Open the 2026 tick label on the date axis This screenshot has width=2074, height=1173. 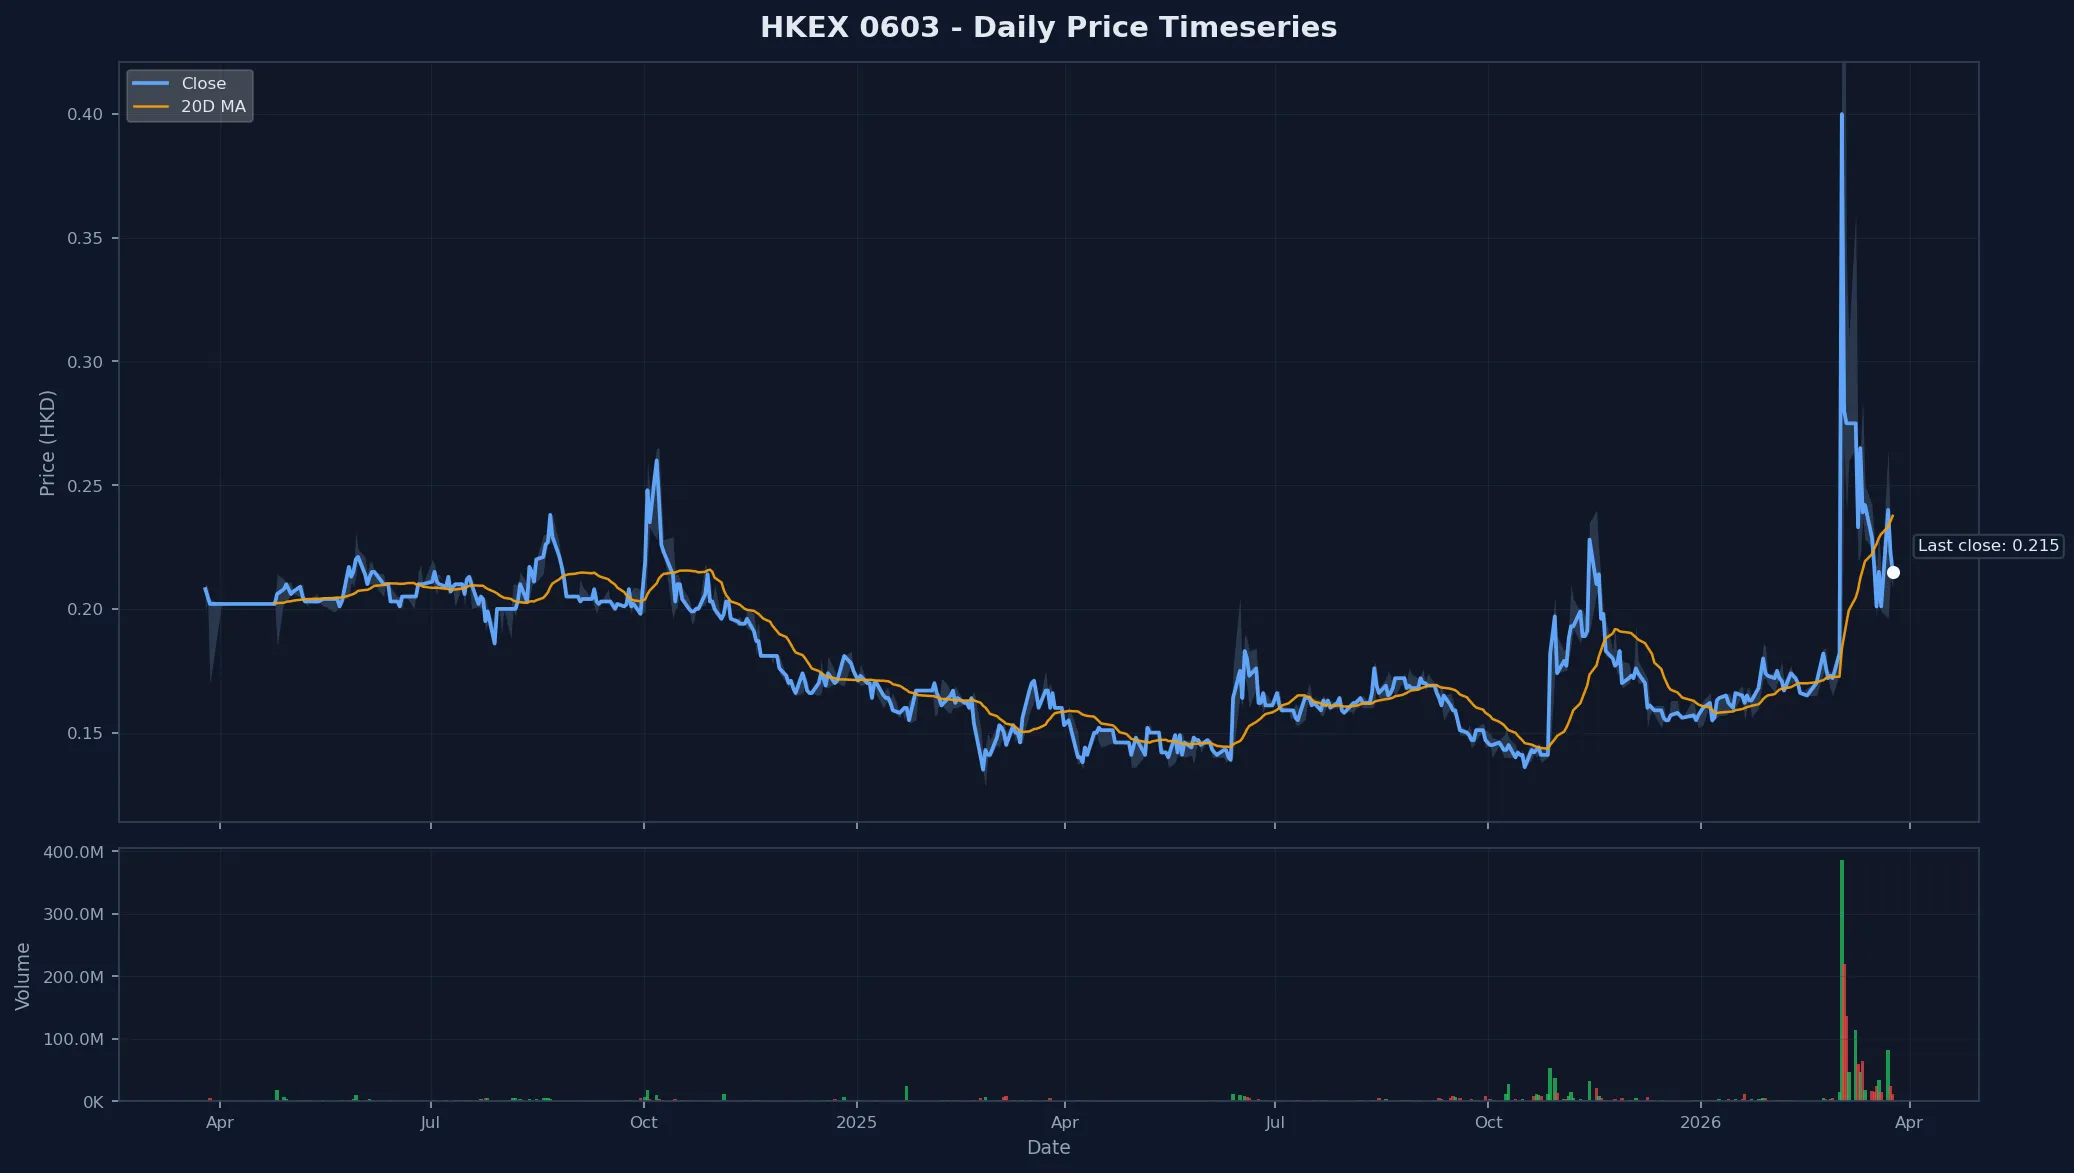coord(1702,1122)
